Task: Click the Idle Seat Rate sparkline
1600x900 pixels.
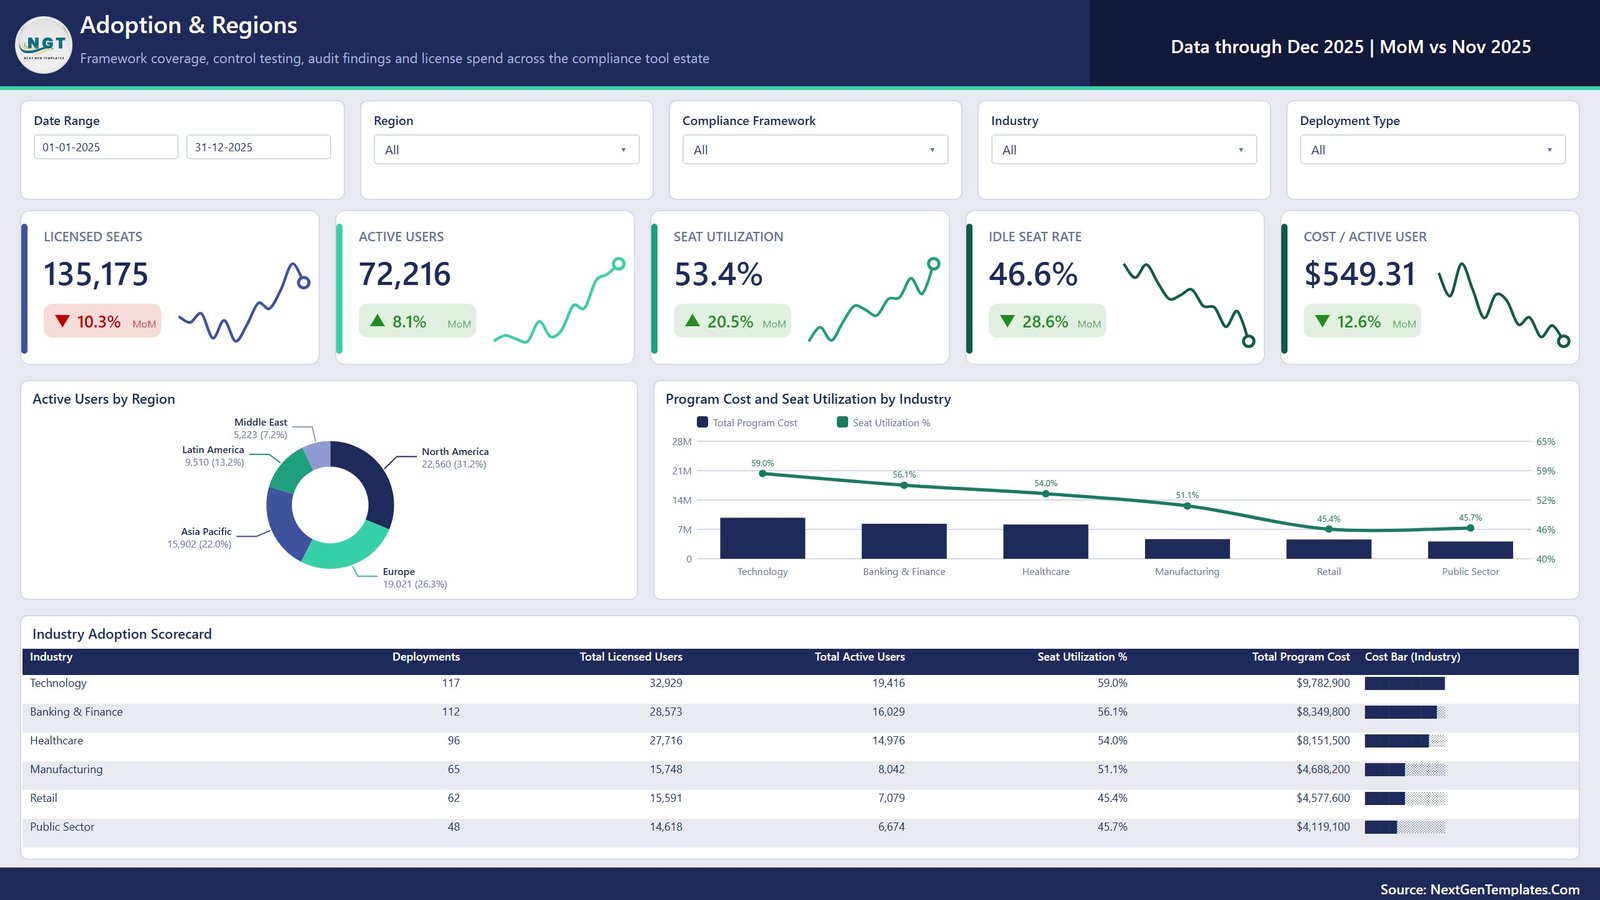Action: (1189, 305)
